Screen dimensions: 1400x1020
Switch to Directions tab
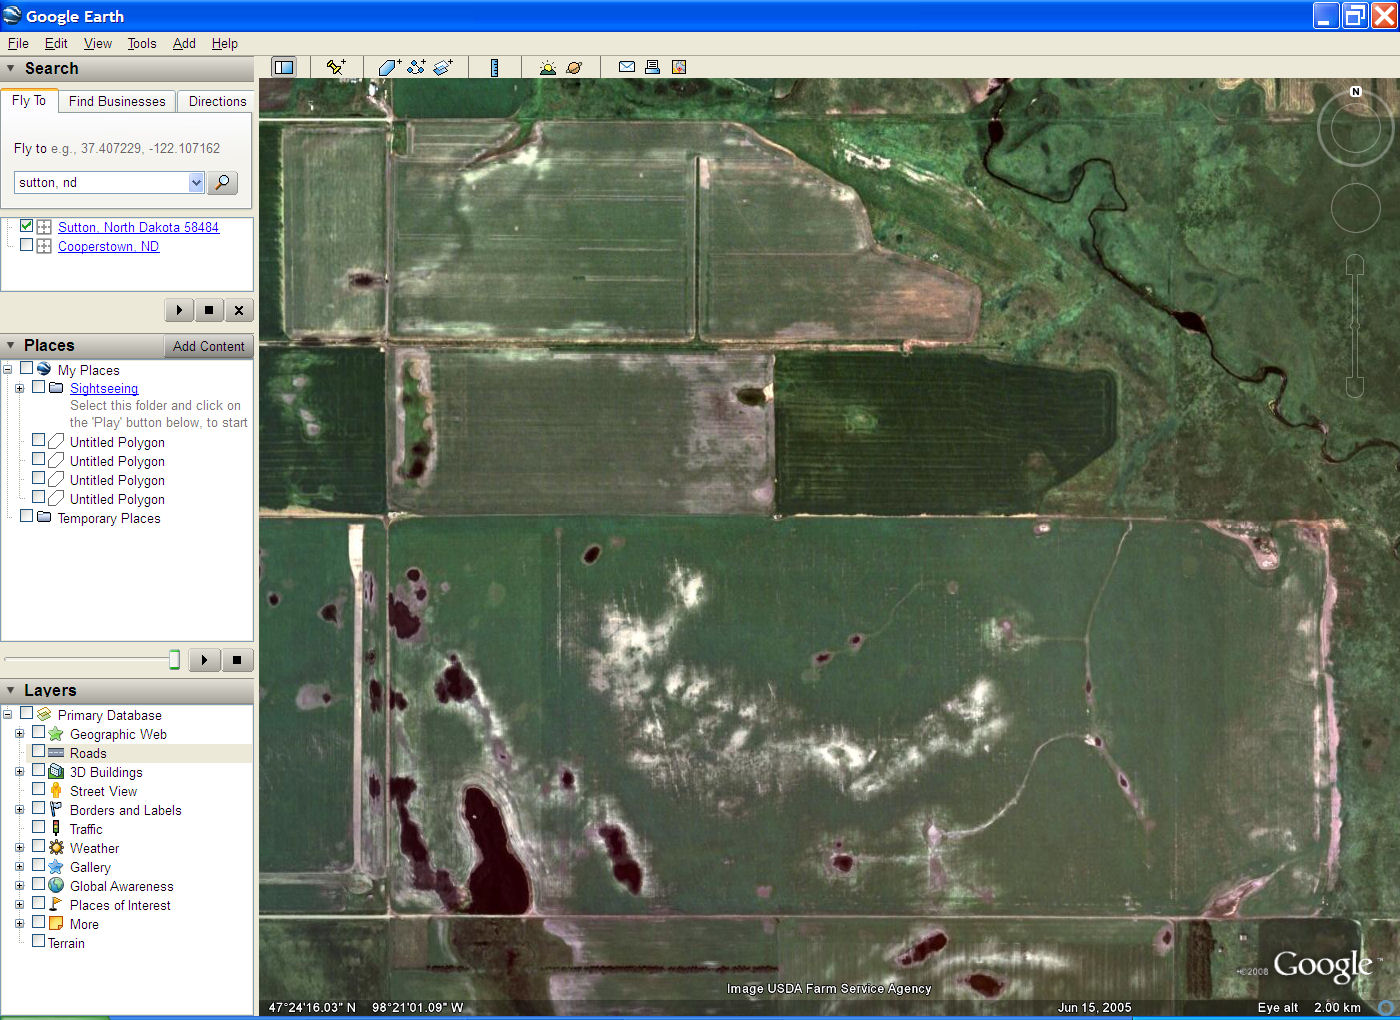tap(217, 101)
